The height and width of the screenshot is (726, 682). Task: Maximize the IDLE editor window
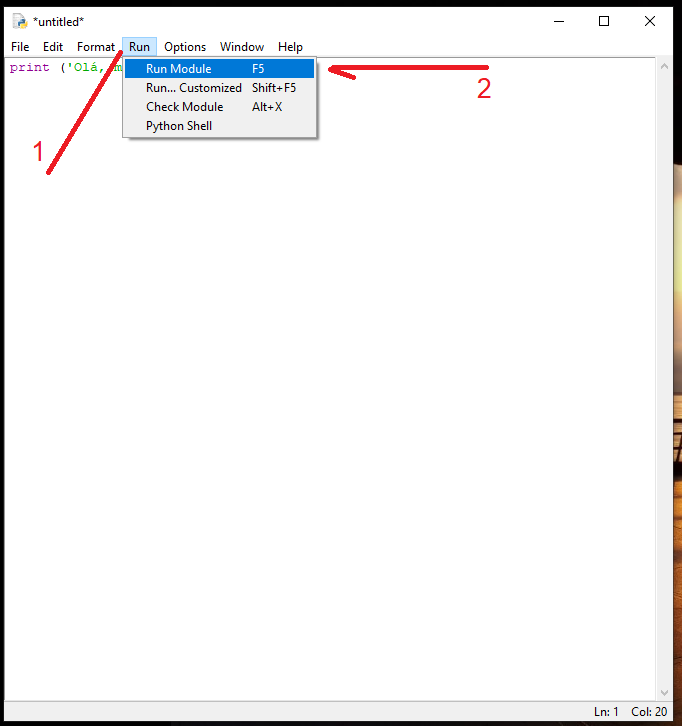(x=604, y=21)
